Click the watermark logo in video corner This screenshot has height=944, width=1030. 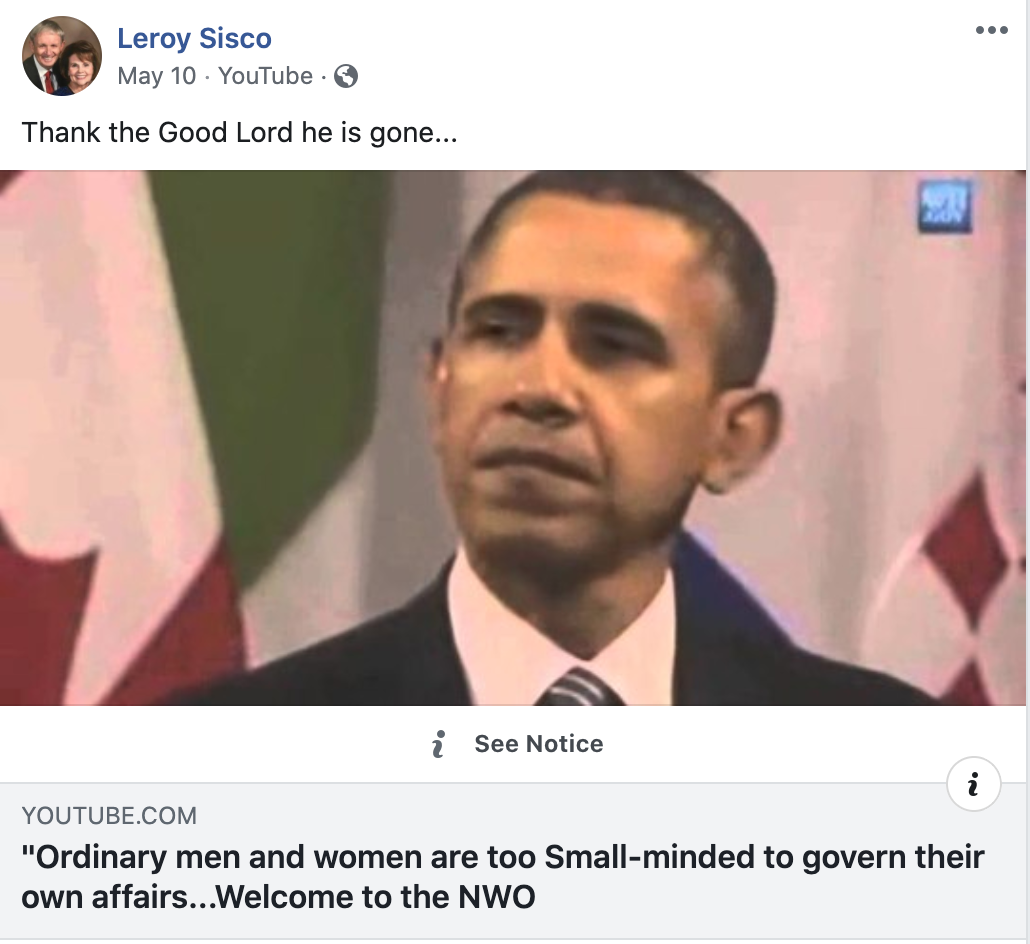coord(944,206)
